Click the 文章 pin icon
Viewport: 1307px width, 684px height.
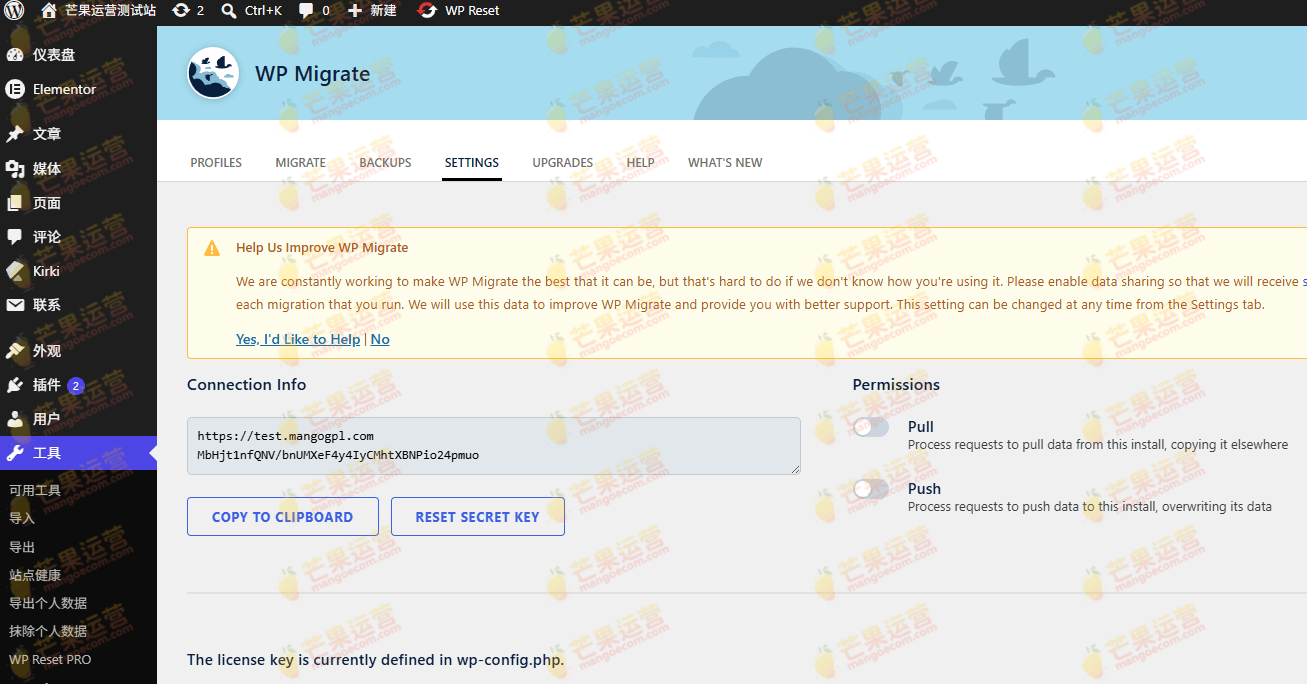tap(15, 134)
